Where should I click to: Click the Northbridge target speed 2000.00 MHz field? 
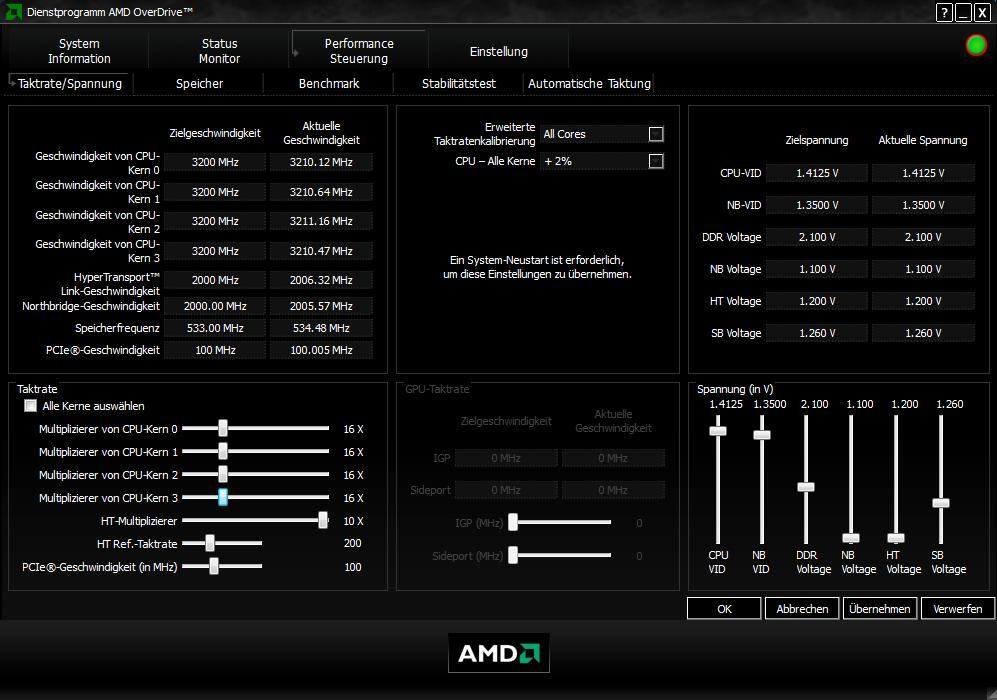215,306
